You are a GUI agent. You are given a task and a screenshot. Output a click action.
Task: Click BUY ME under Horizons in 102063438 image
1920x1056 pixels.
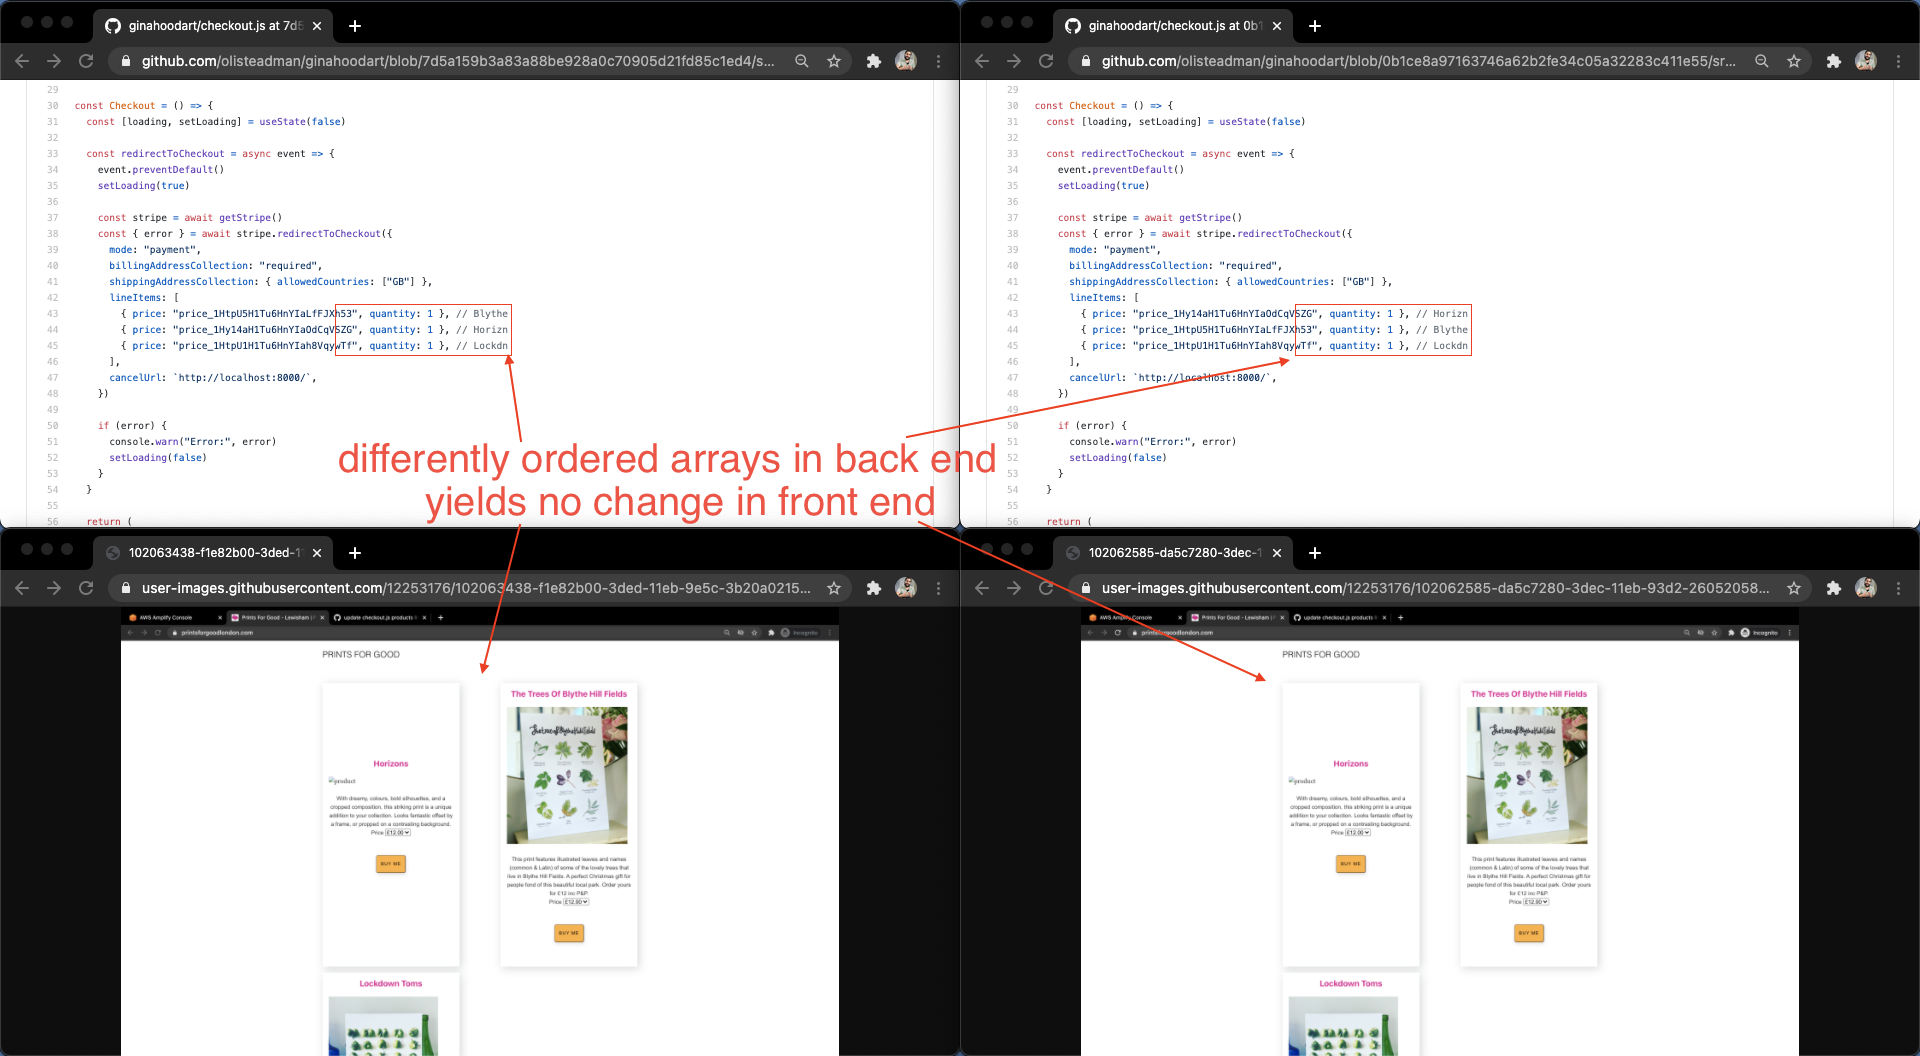pyautogui.click(x=391, y=864)
